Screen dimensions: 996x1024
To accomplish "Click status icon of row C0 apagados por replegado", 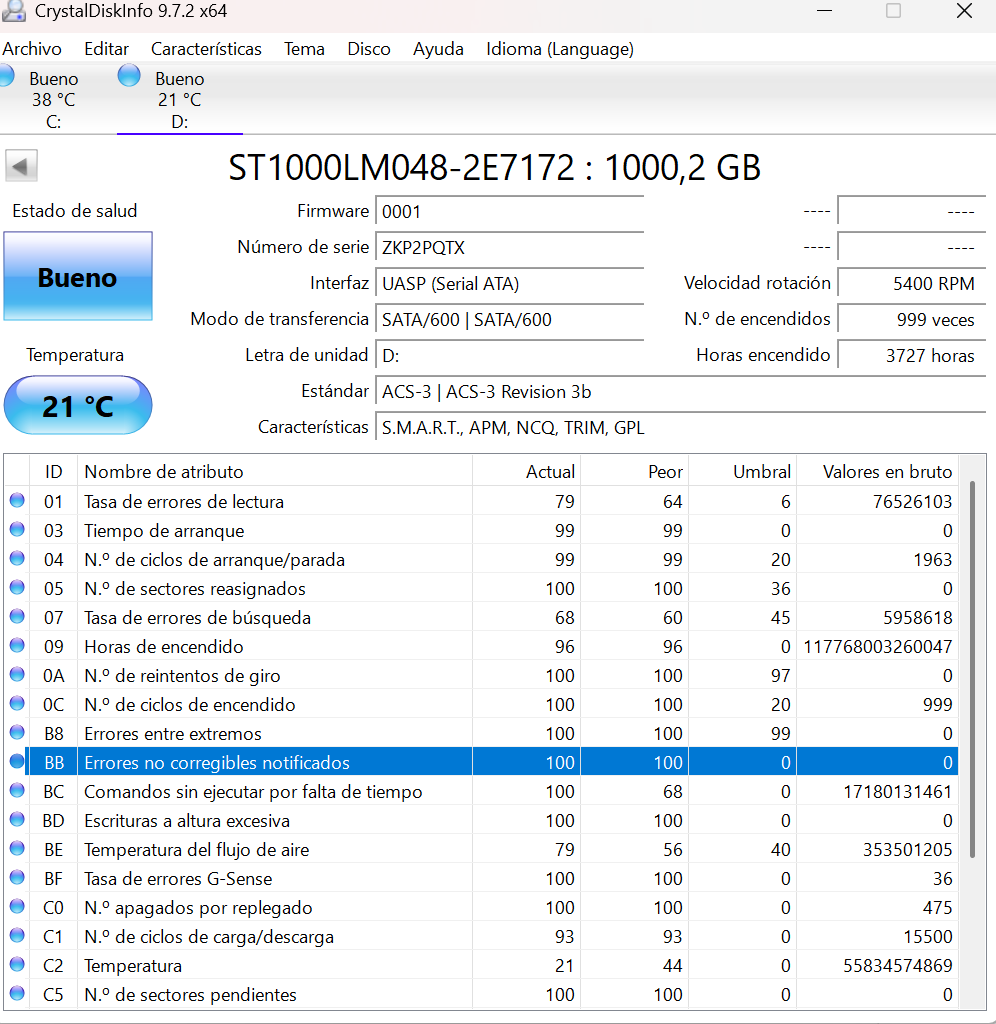I will [17, 906].
